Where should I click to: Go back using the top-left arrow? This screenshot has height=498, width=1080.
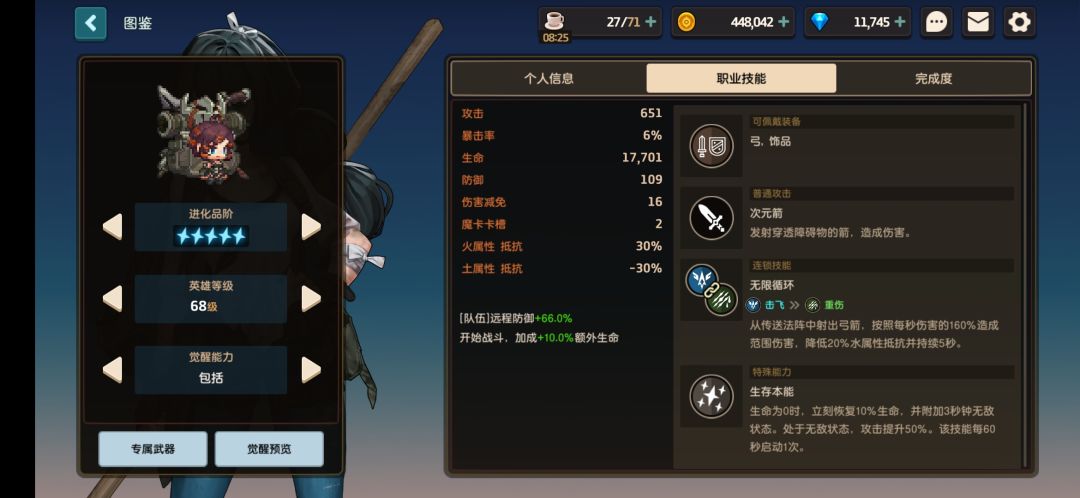click(x=91, y=23)
